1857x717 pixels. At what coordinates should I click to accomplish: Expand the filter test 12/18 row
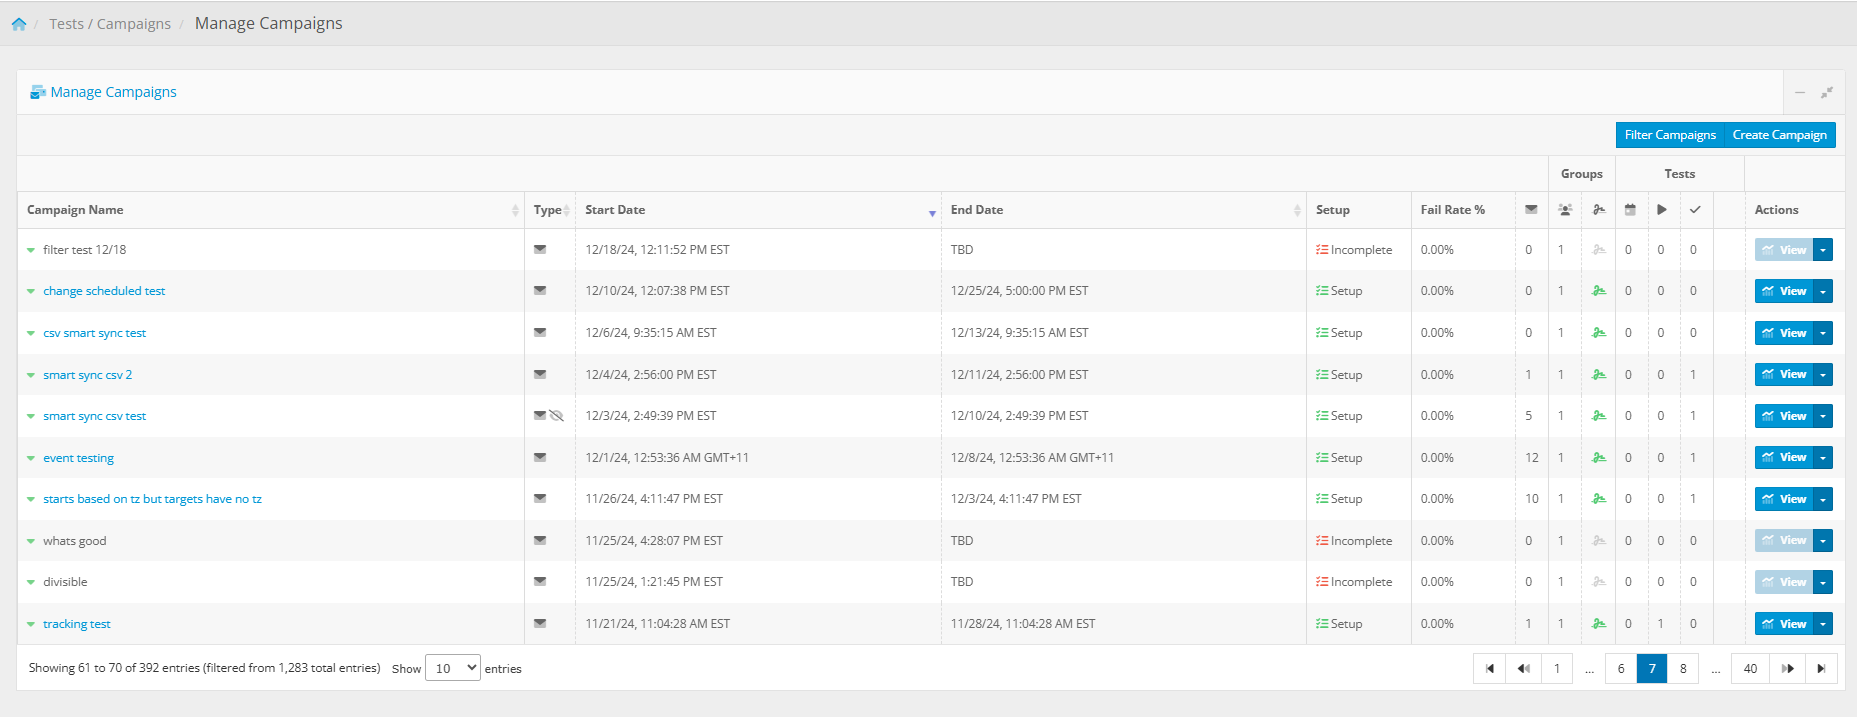coord(31,250)
